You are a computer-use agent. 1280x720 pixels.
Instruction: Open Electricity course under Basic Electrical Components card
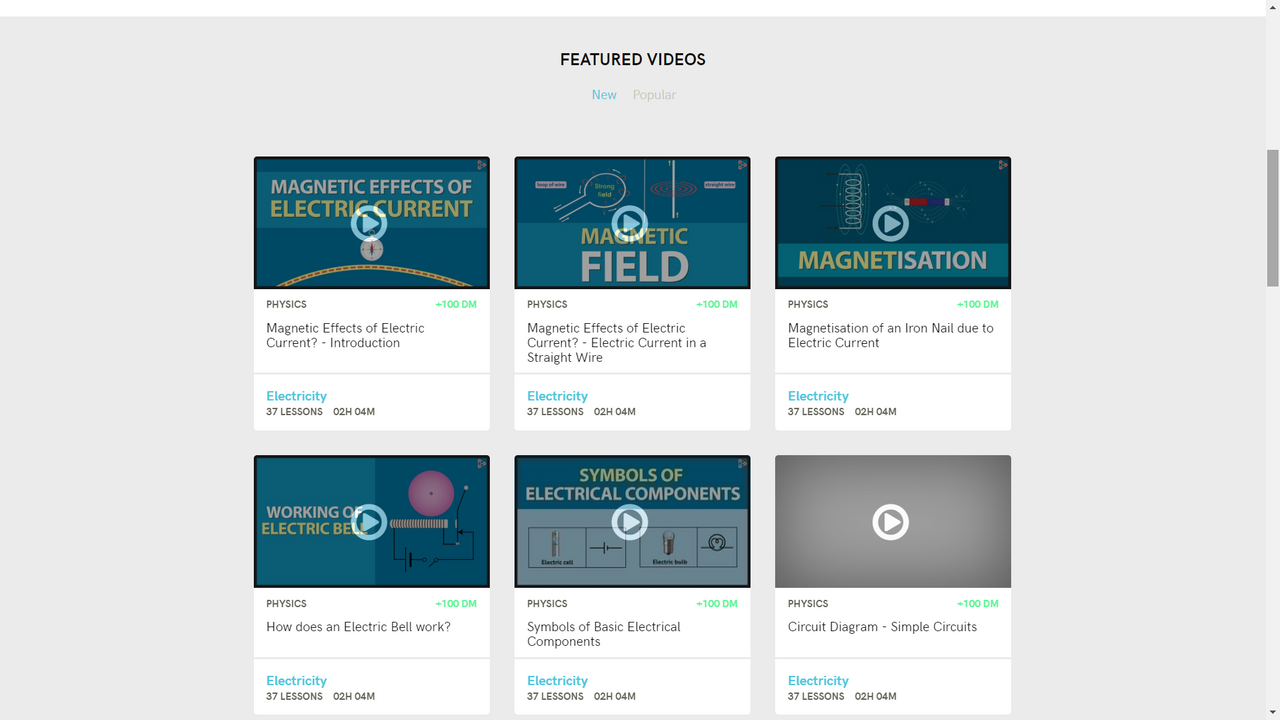coord(557,681)
